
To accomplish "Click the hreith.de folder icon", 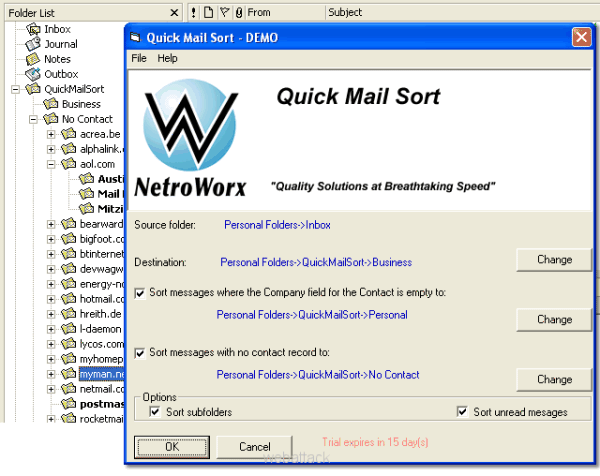I will (69, 314).
